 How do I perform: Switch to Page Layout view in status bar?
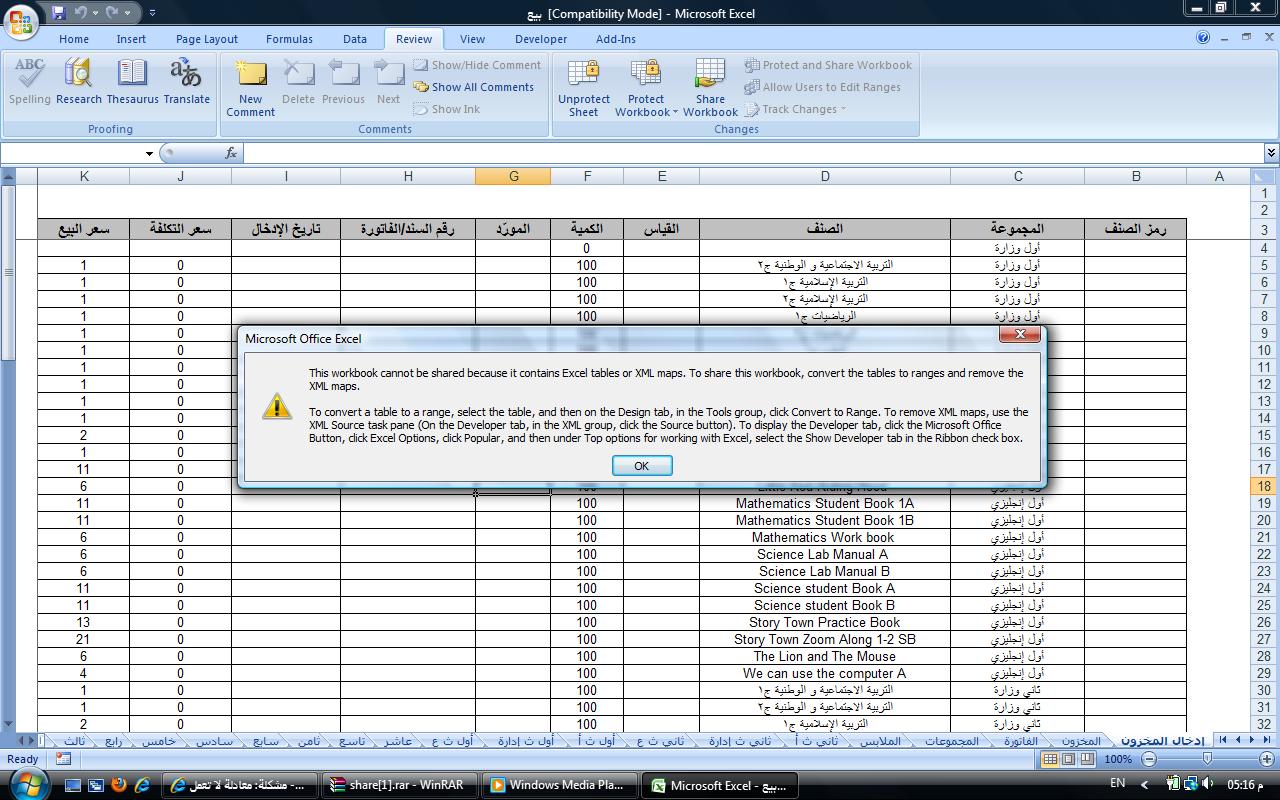tap(1068, 759)
